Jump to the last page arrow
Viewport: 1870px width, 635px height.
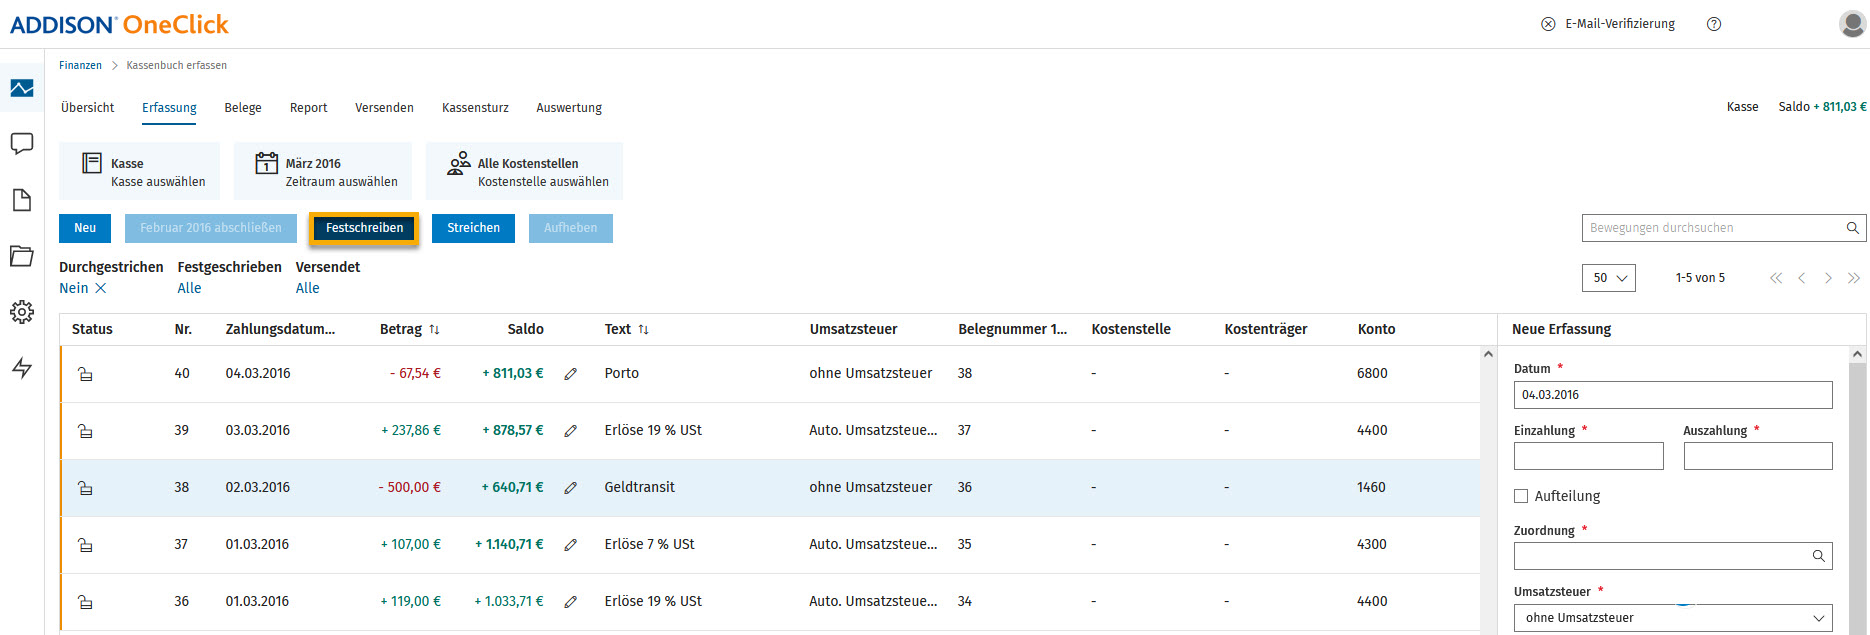[1854, 278]
